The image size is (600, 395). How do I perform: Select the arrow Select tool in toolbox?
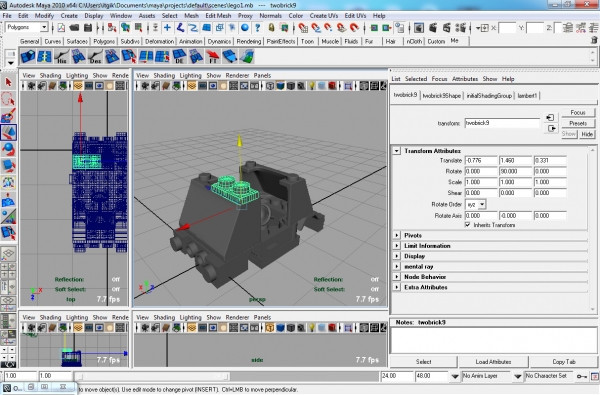[8, 83]
